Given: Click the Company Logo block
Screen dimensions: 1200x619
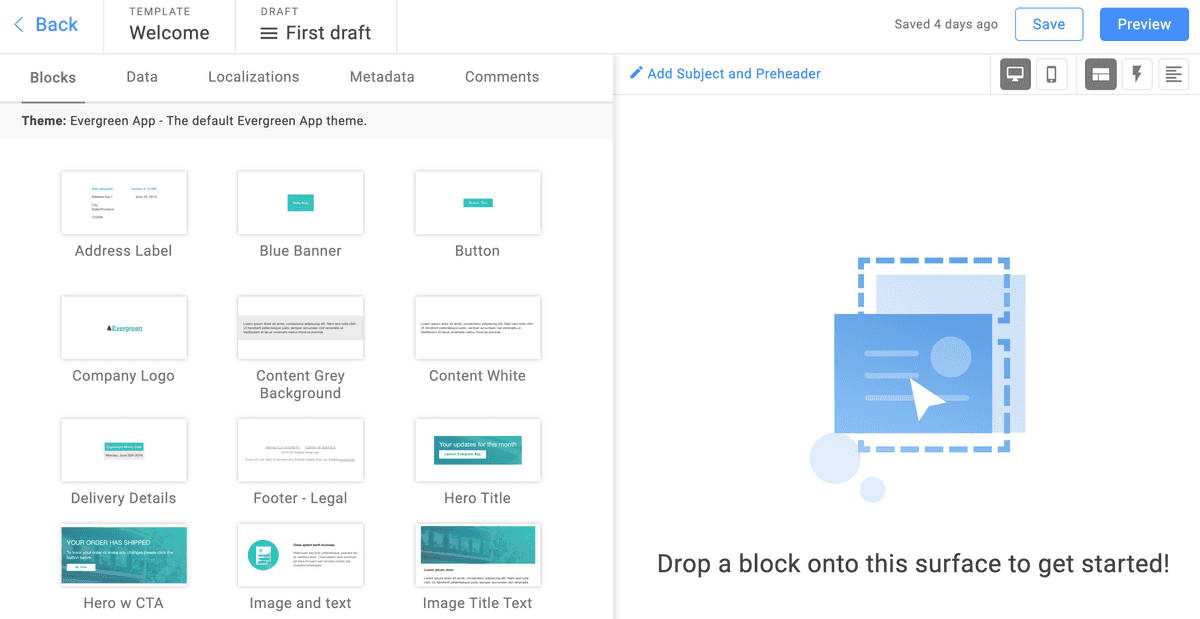Looking at the screenshot, I should 124,327.
